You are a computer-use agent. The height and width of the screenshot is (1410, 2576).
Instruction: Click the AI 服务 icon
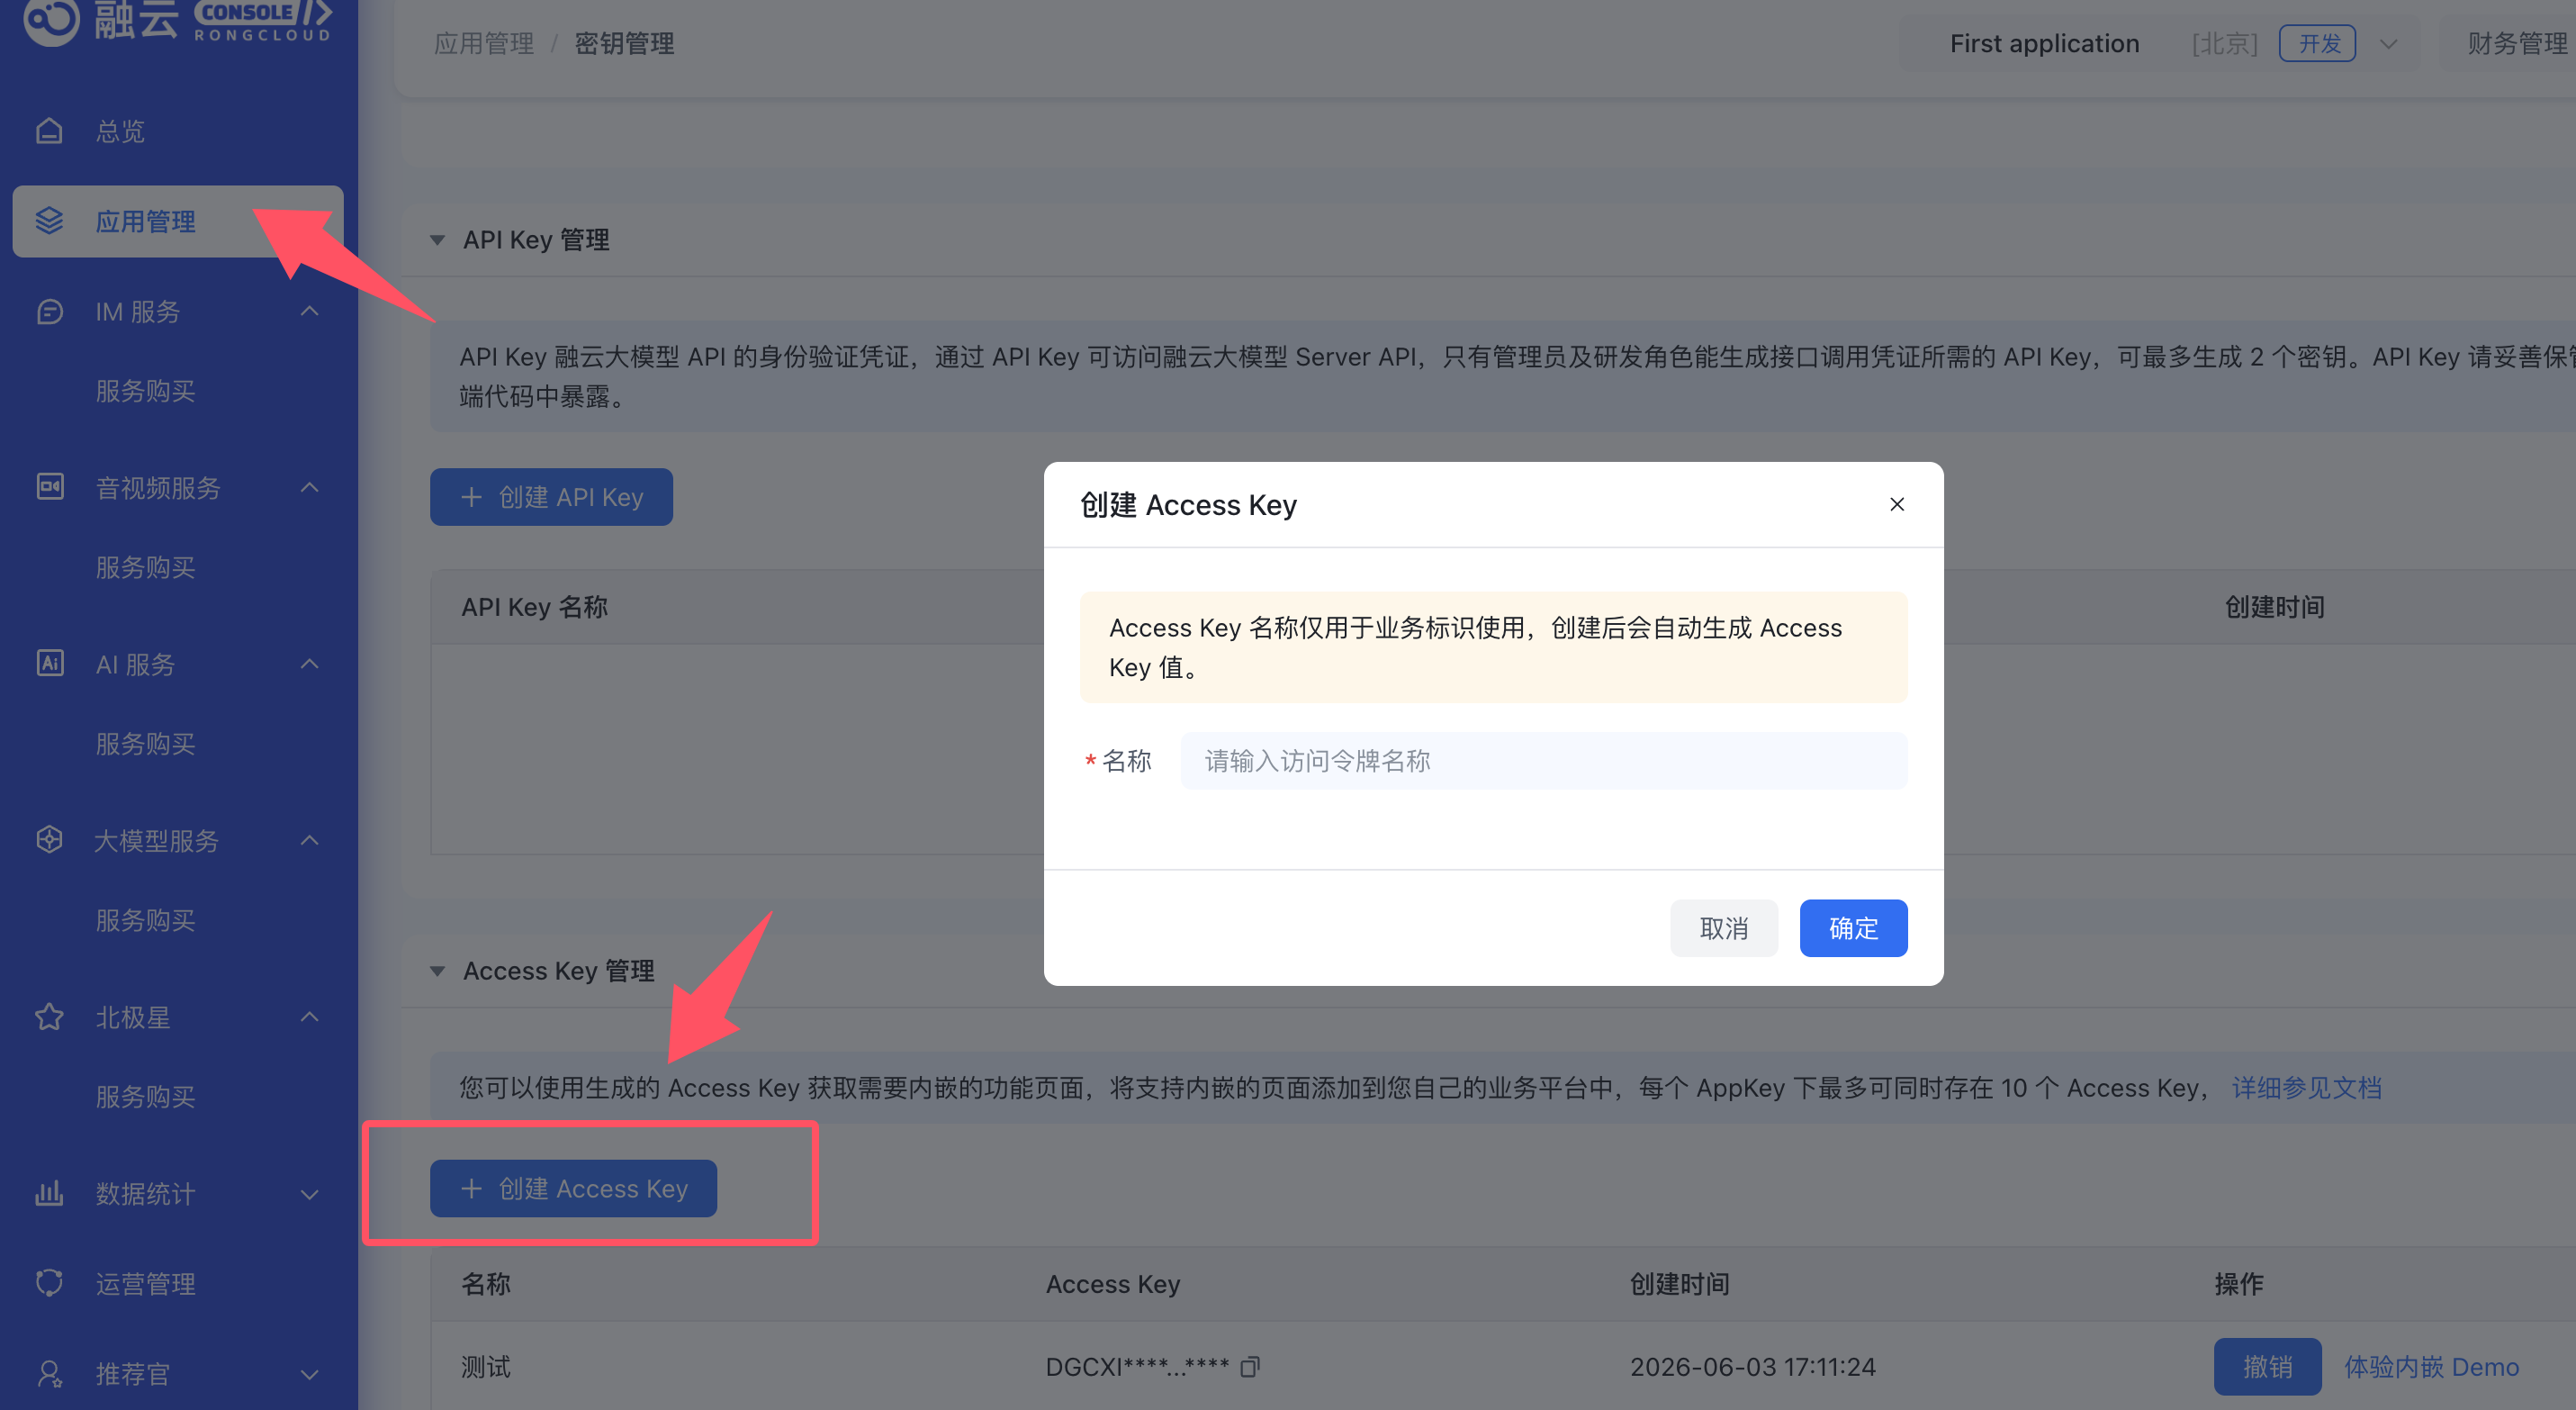click(49, 663)
